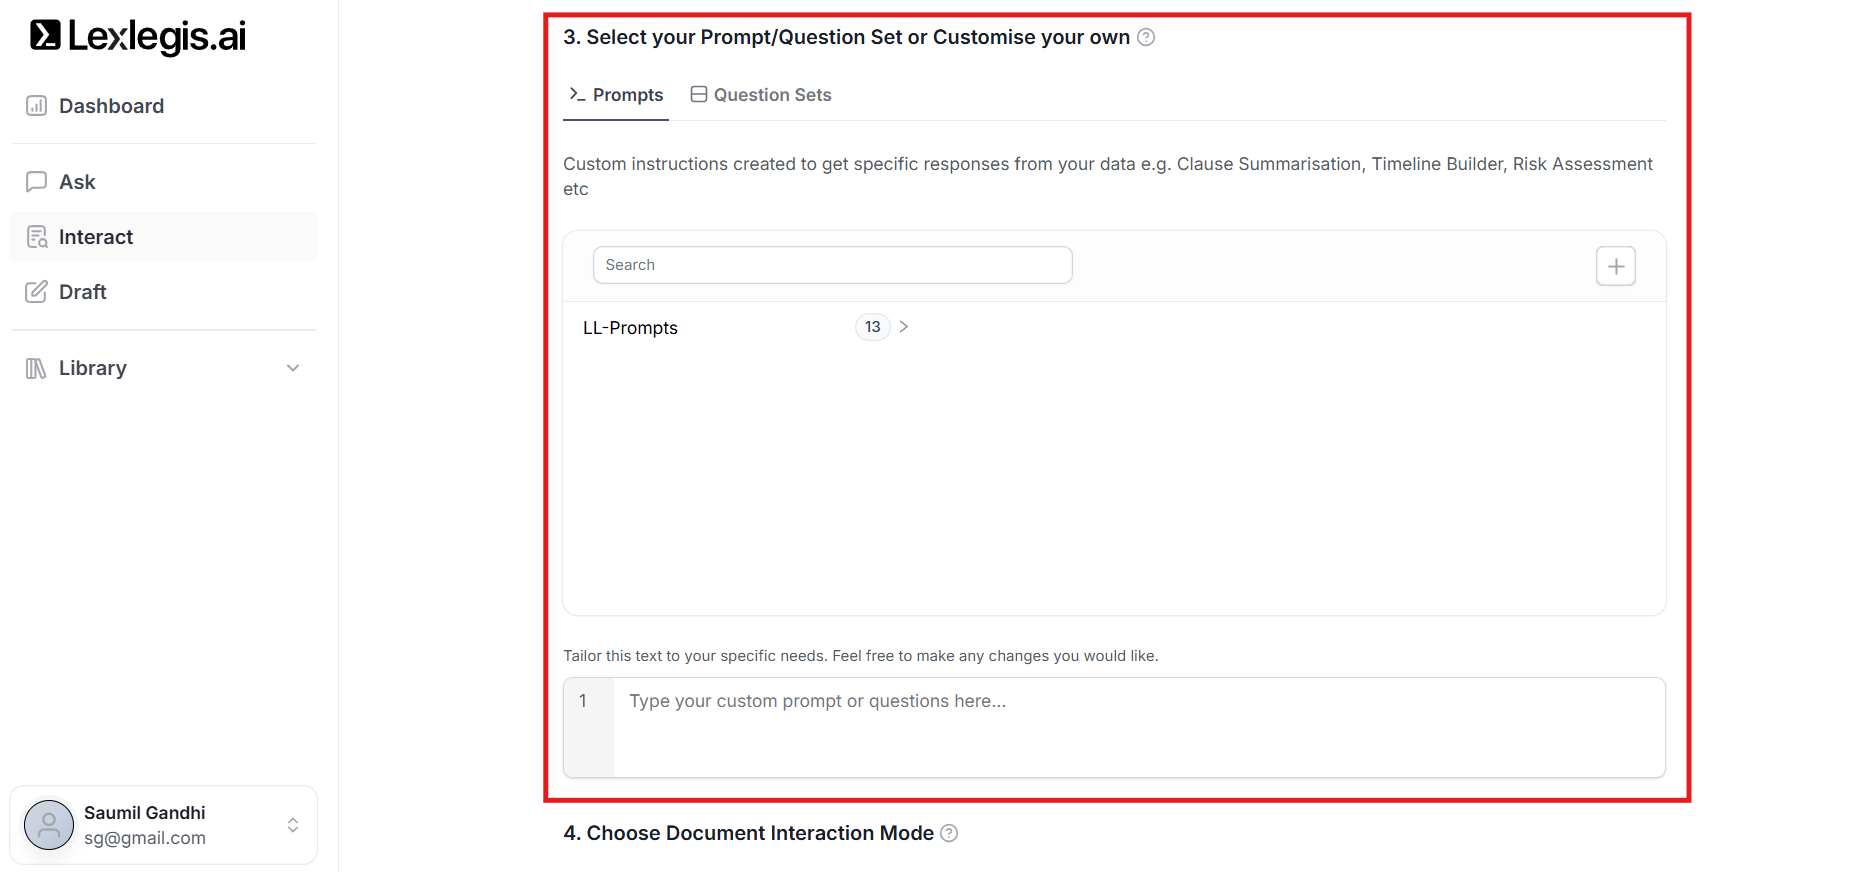The image size is (1867, 872).
Task: Click the help icon beside step 3 heading
Action: pyautogui.click(x=1146, y=37)
